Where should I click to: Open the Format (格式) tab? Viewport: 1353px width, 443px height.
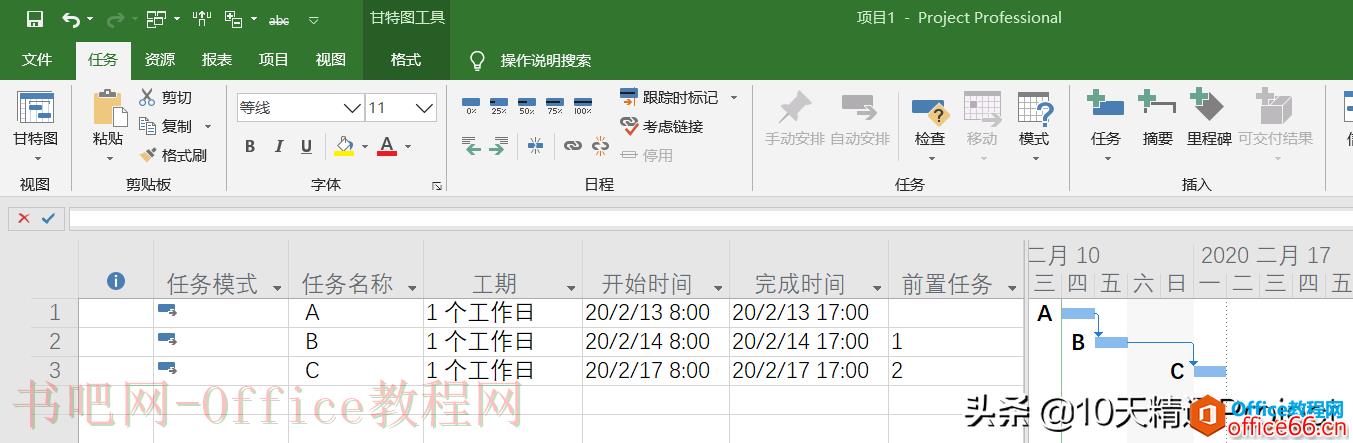point(406,60)
